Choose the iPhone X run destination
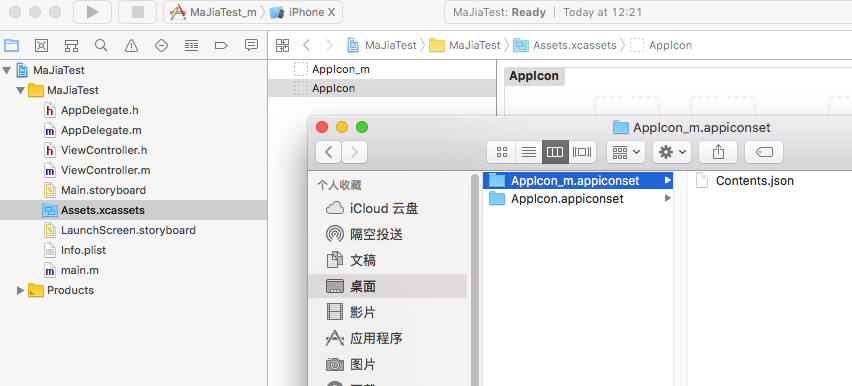Screen dimensions: 852x386 303,13
